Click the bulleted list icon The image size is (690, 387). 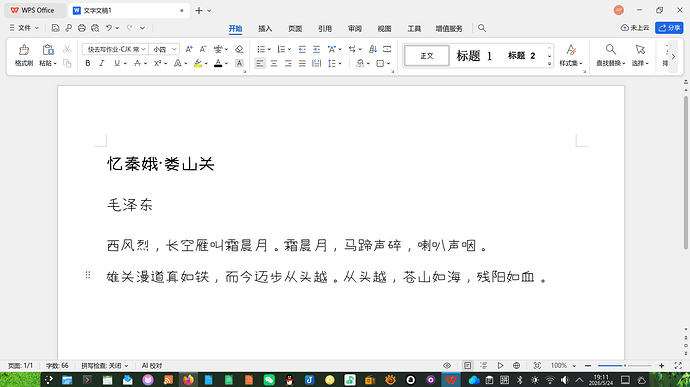(261, 49)
